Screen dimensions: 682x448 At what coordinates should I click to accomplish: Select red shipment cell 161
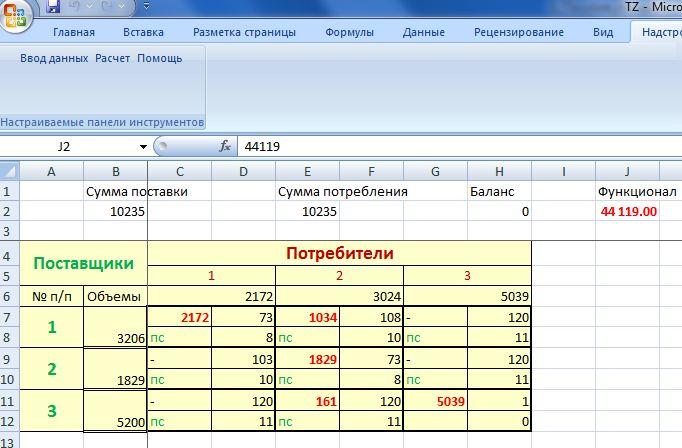(x=307, y=401)
